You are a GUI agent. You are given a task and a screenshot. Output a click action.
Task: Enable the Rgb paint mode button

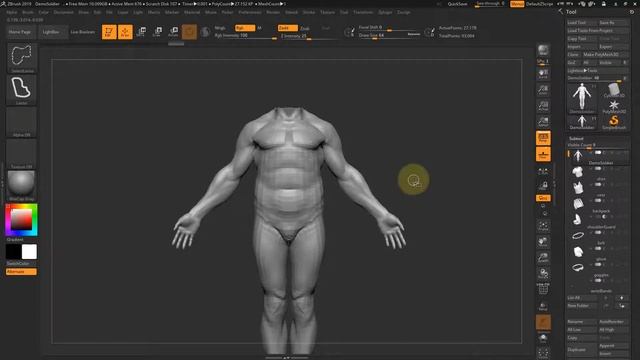[245, 28]
